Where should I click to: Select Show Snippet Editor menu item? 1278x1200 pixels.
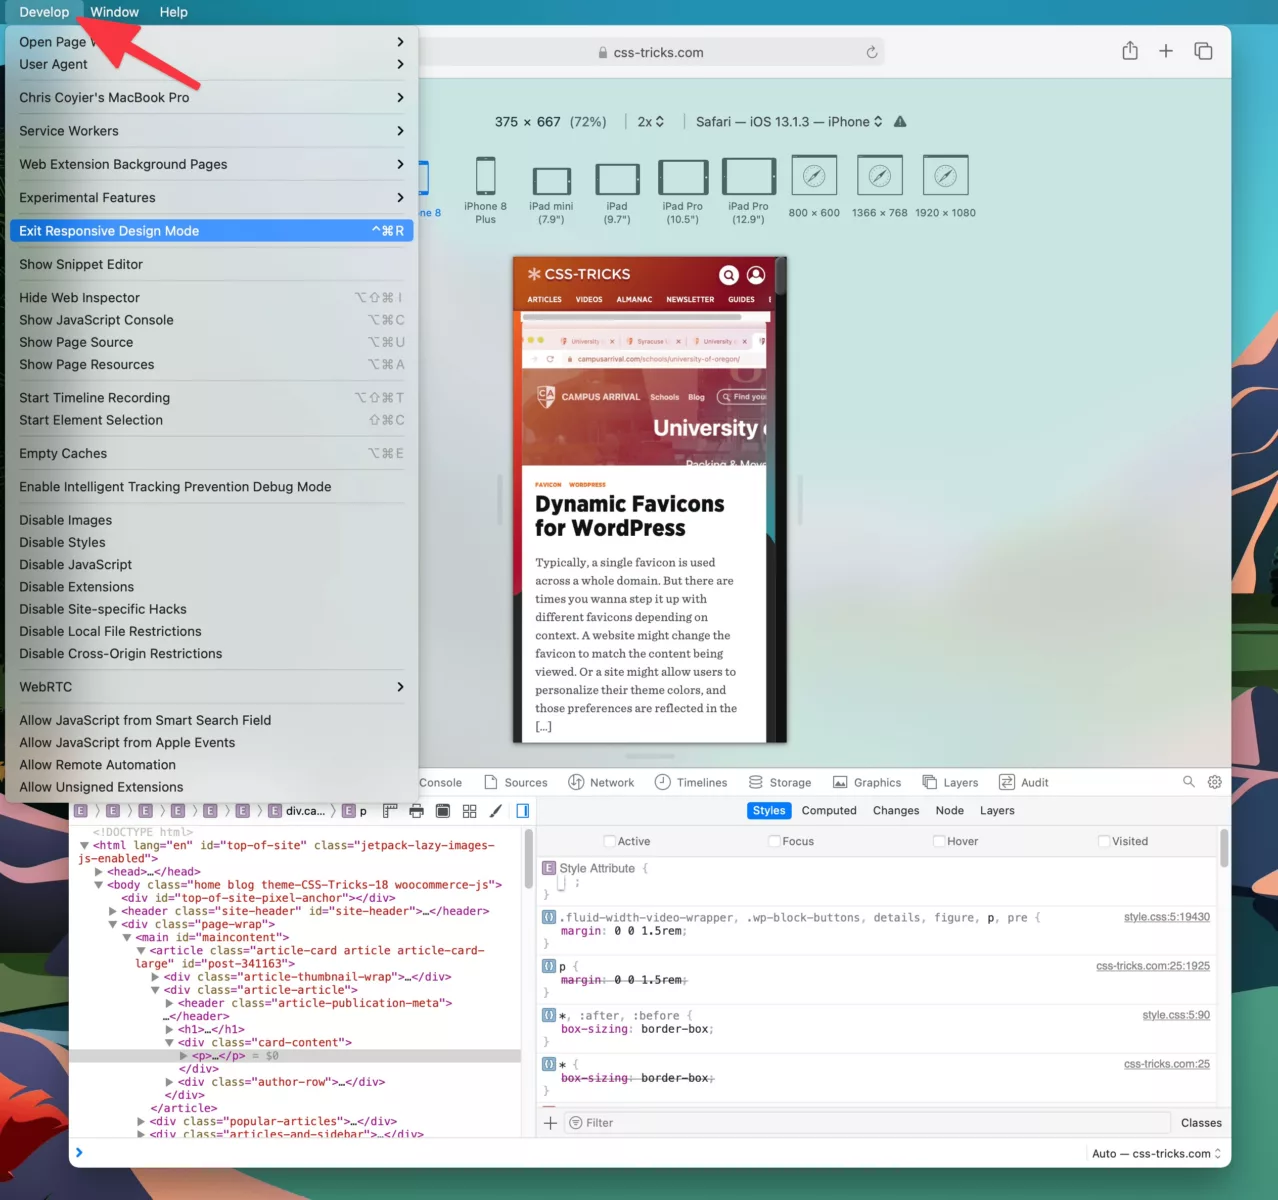coord(211,264)
